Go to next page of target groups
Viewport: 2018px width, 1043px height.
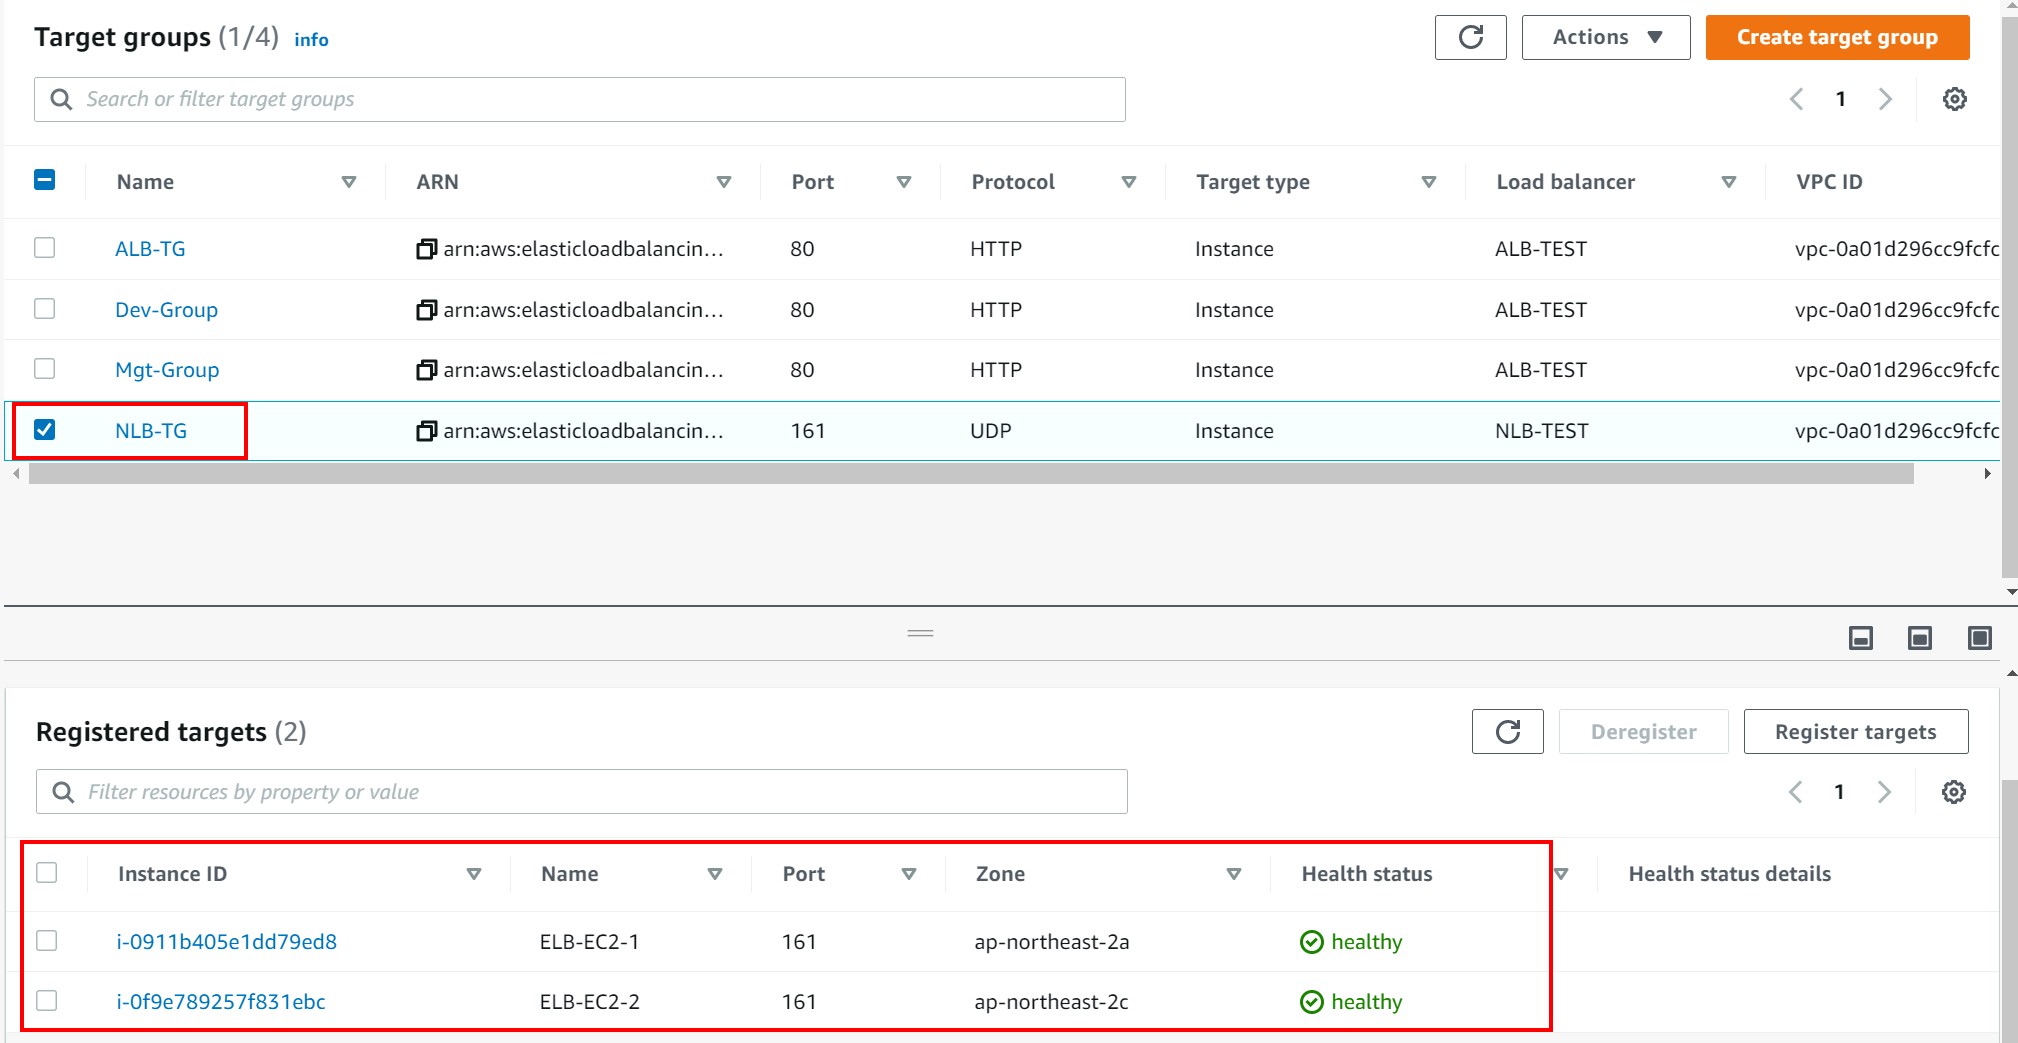pyautogui.click(x=1885, y=99)
